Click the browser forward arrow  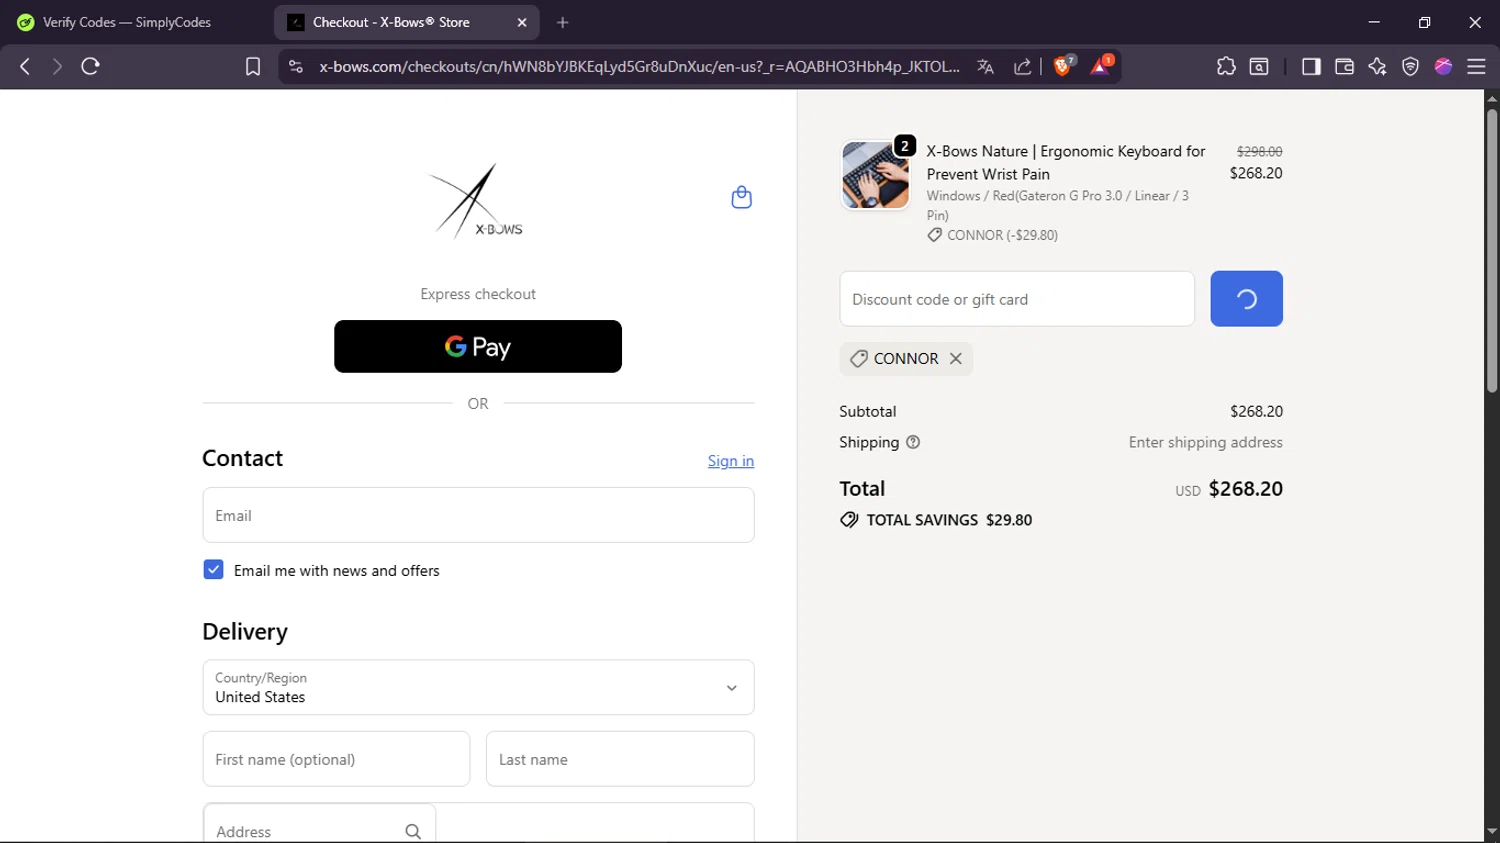57,66
